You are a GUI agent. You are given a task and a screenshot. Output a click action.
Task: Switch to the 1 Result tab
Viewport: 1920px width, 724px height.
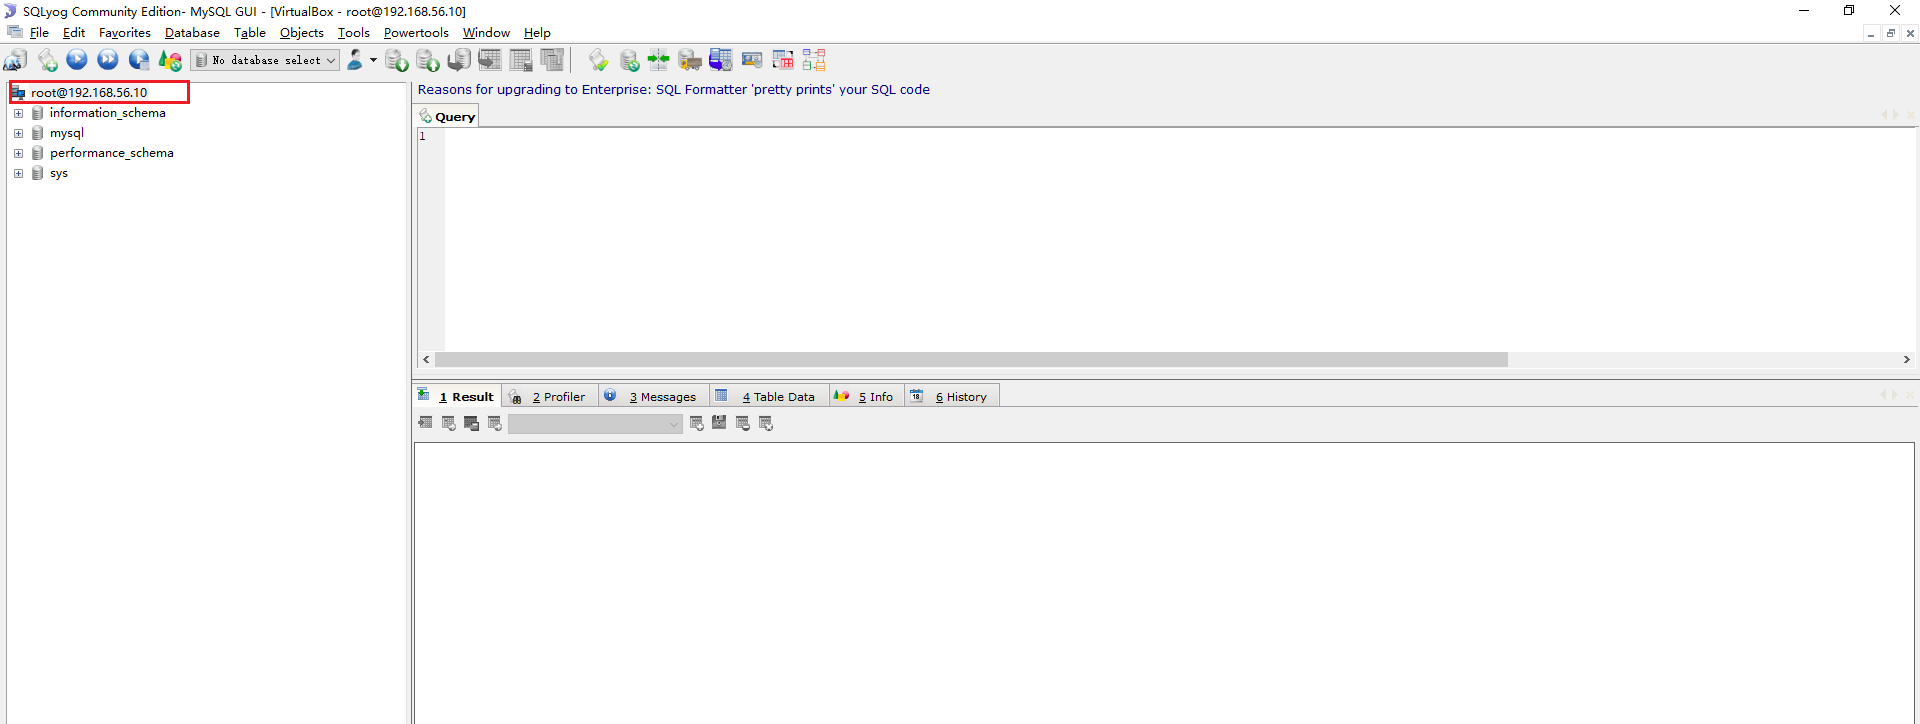pos(457,397)
